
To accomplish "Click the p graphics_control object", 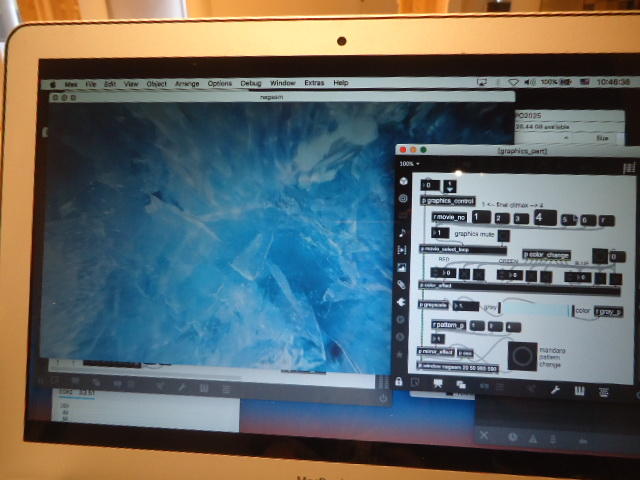I will 448,201.
